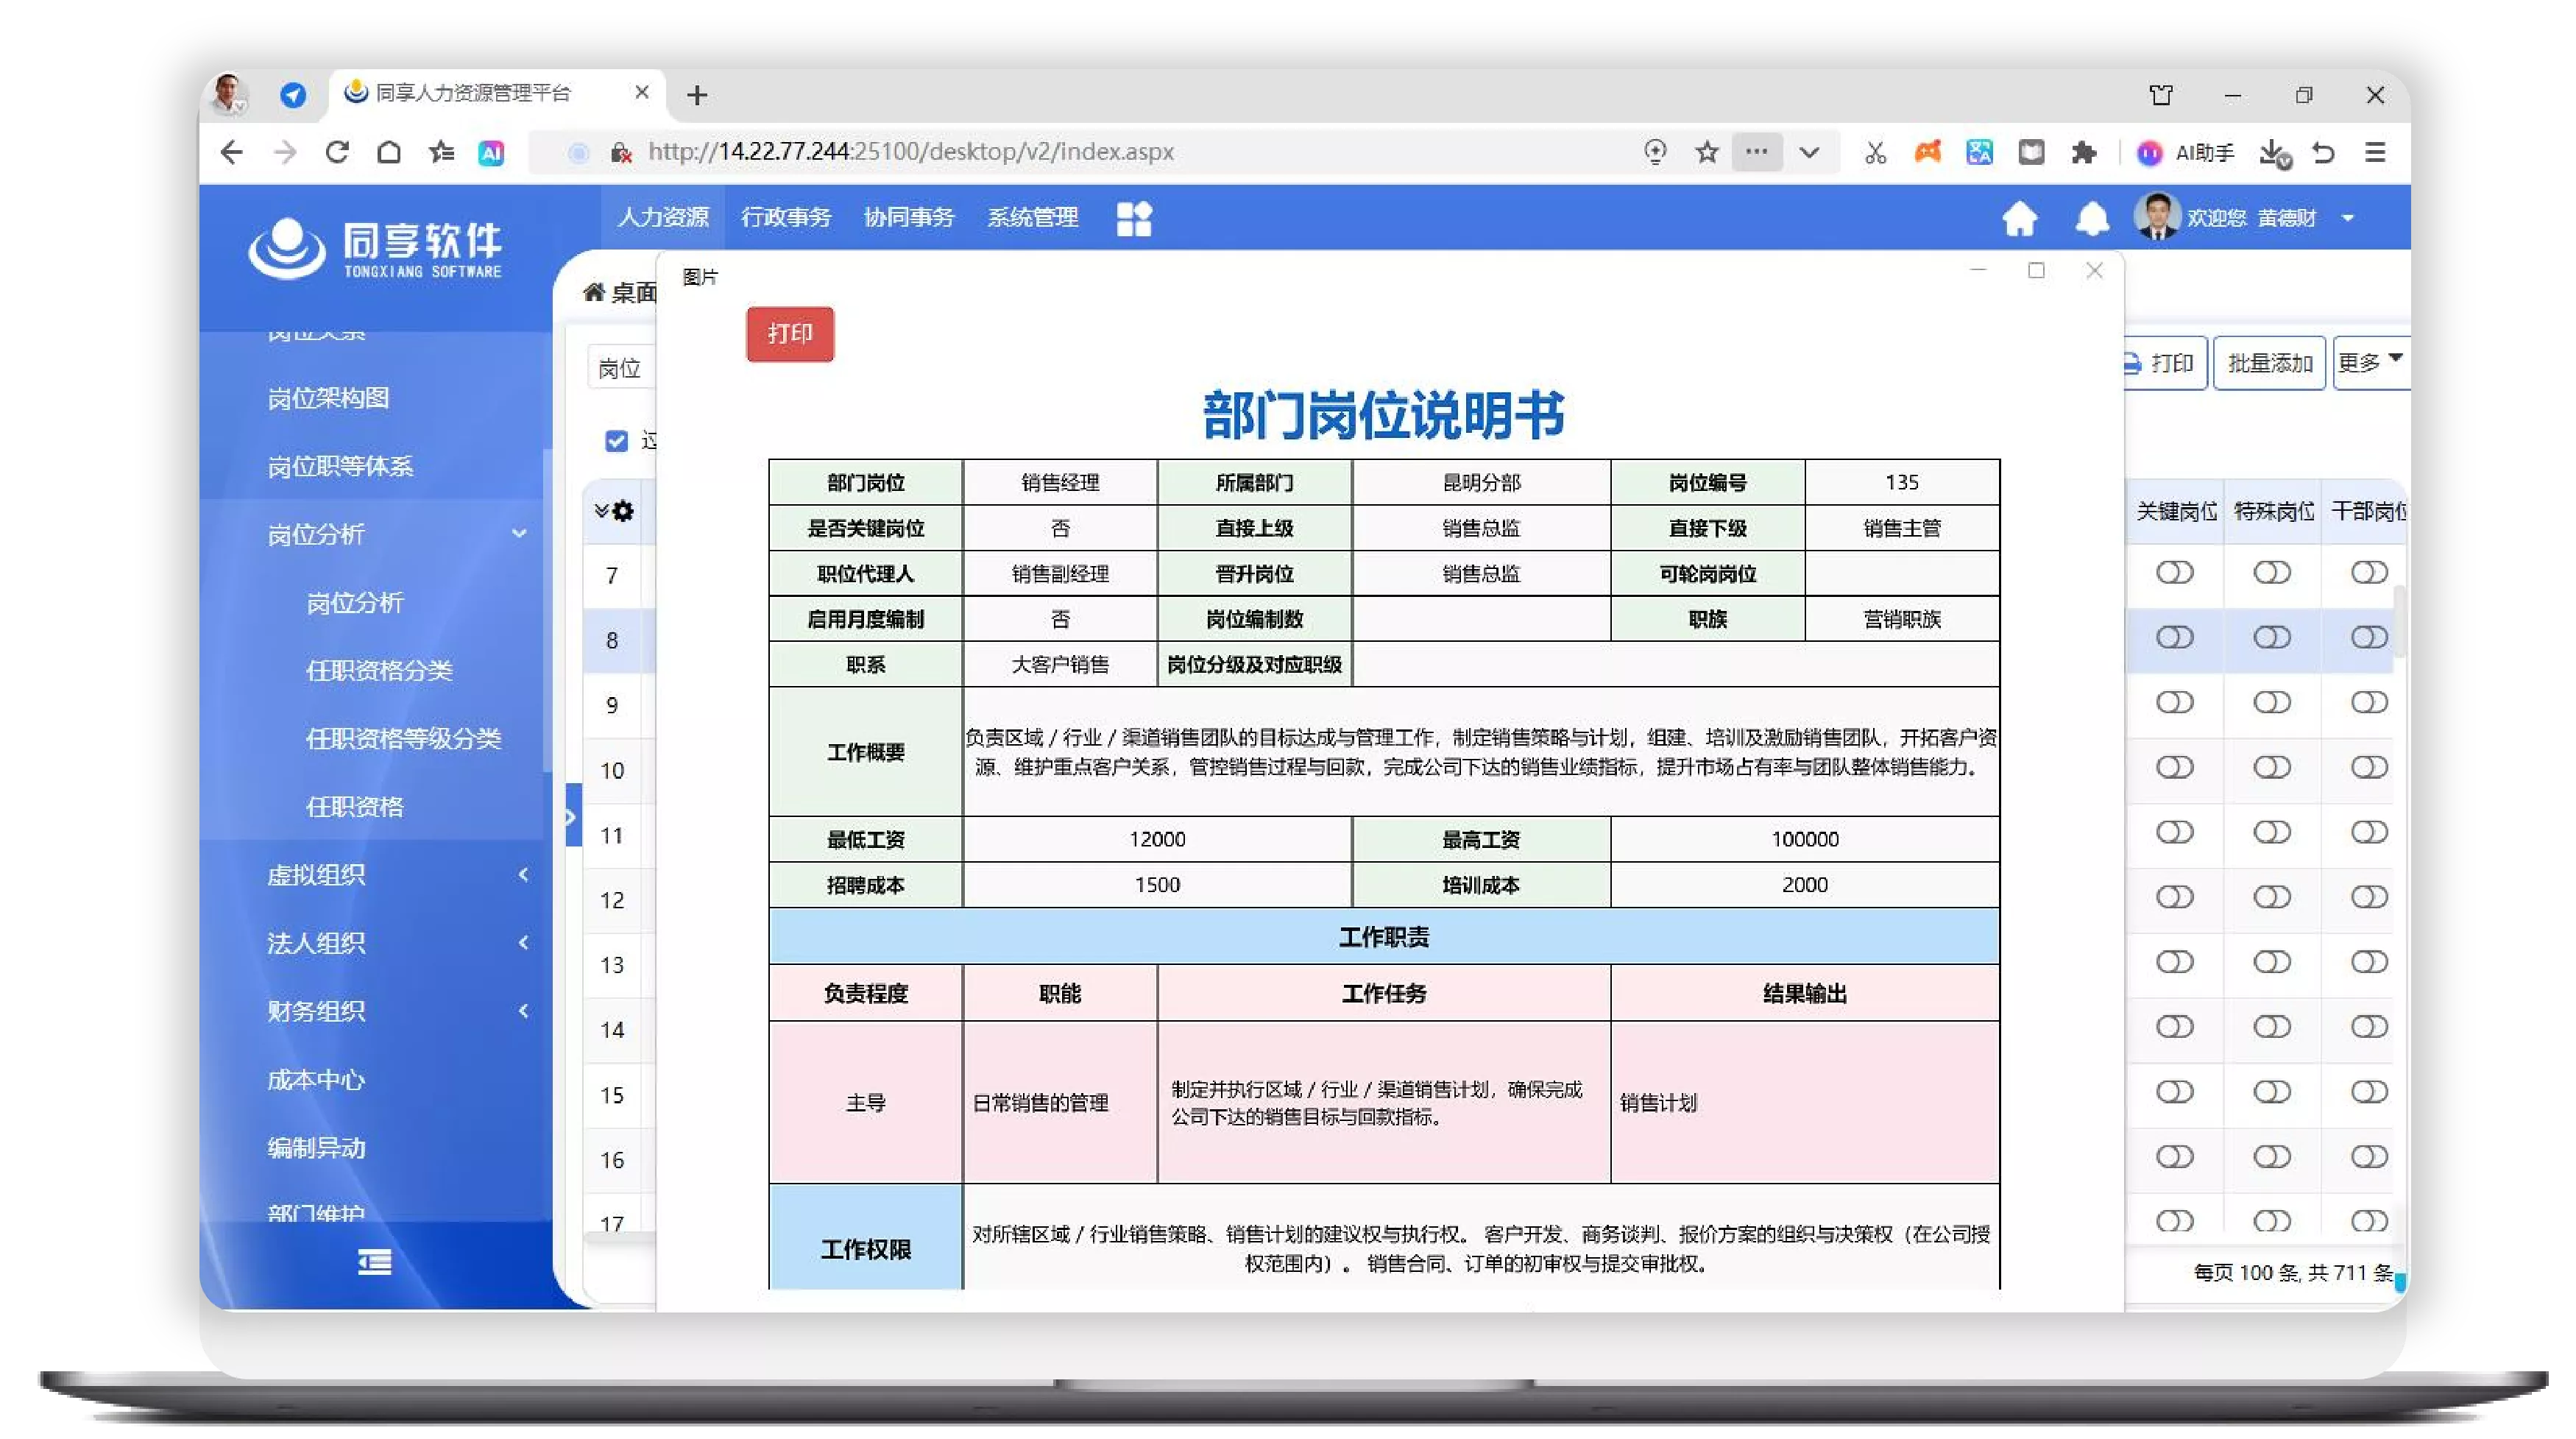Screen dimensions: 2576x1439
Task: Toggle the 特殊岗位 switch in row 14
Action: click(2272, 1027)
